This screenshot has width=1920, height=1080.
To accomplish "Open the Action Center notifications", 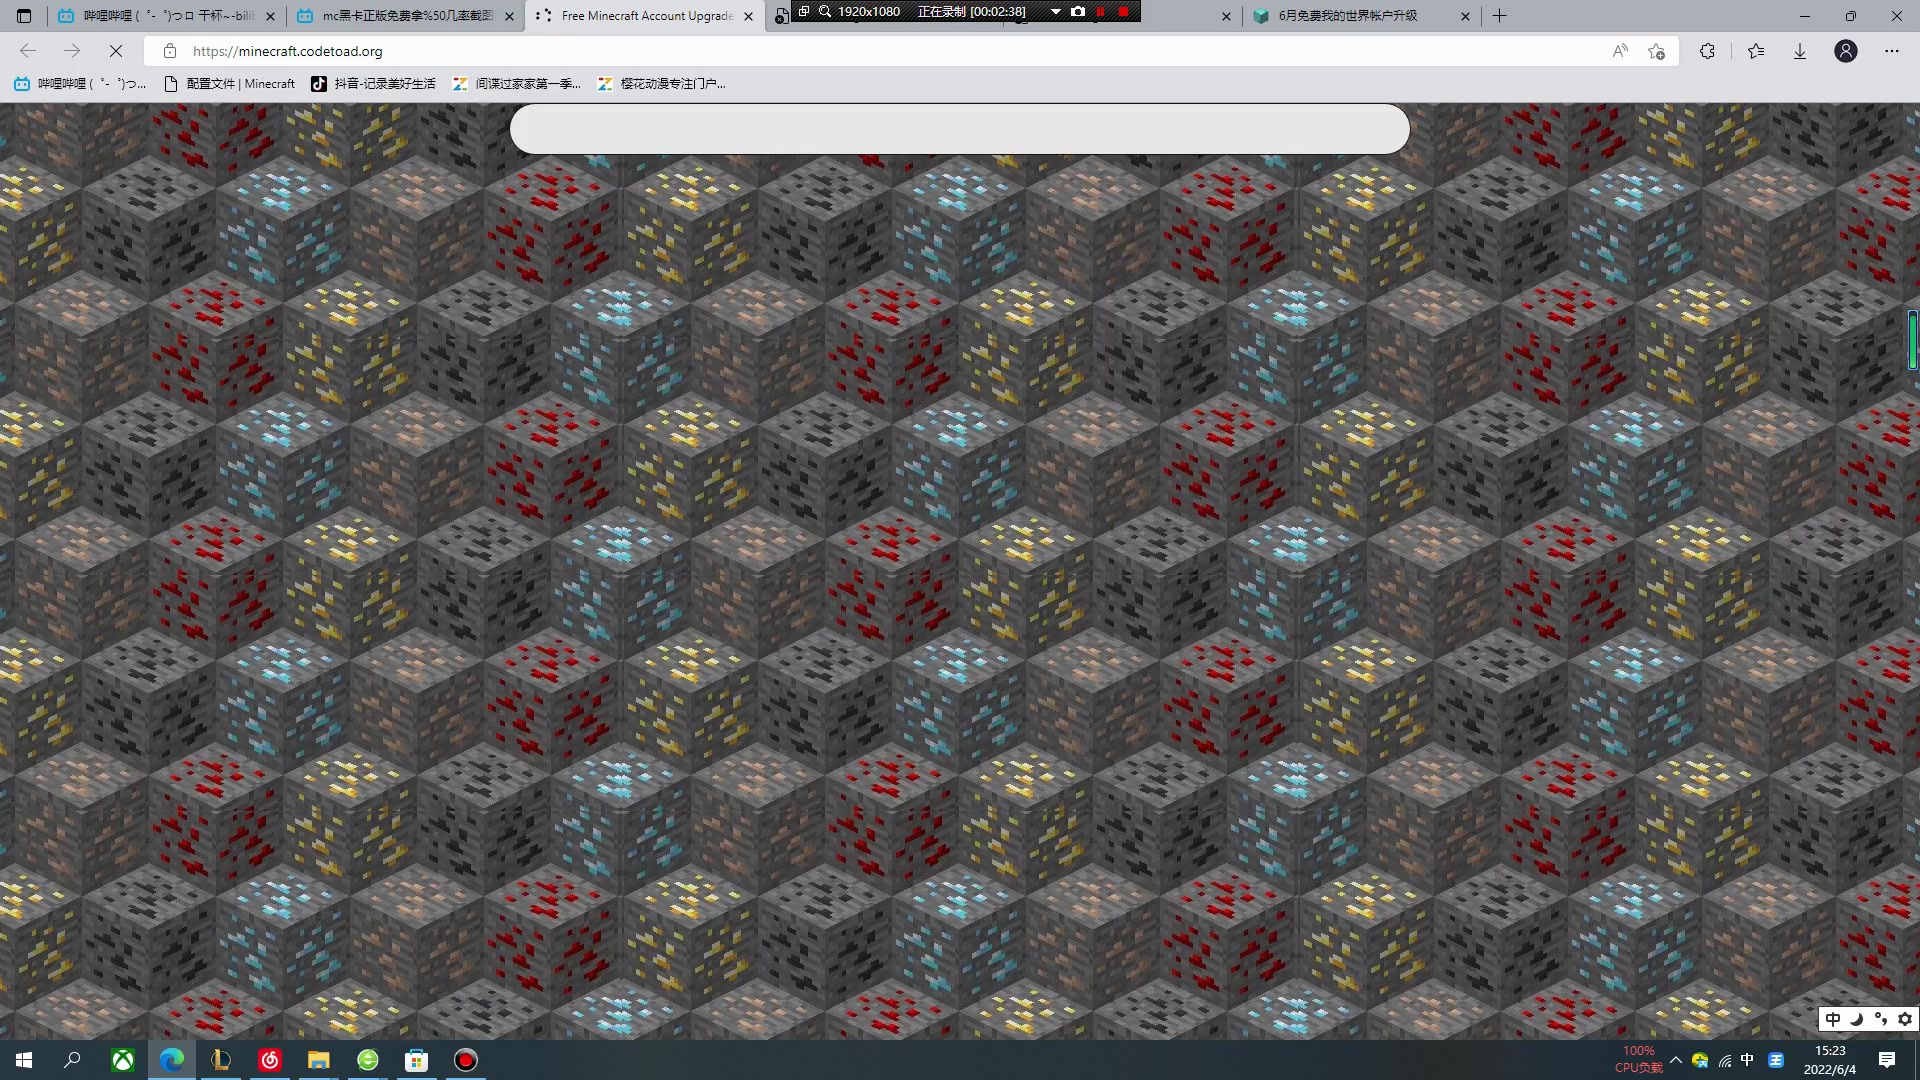I will (x=1887, y=1060).
